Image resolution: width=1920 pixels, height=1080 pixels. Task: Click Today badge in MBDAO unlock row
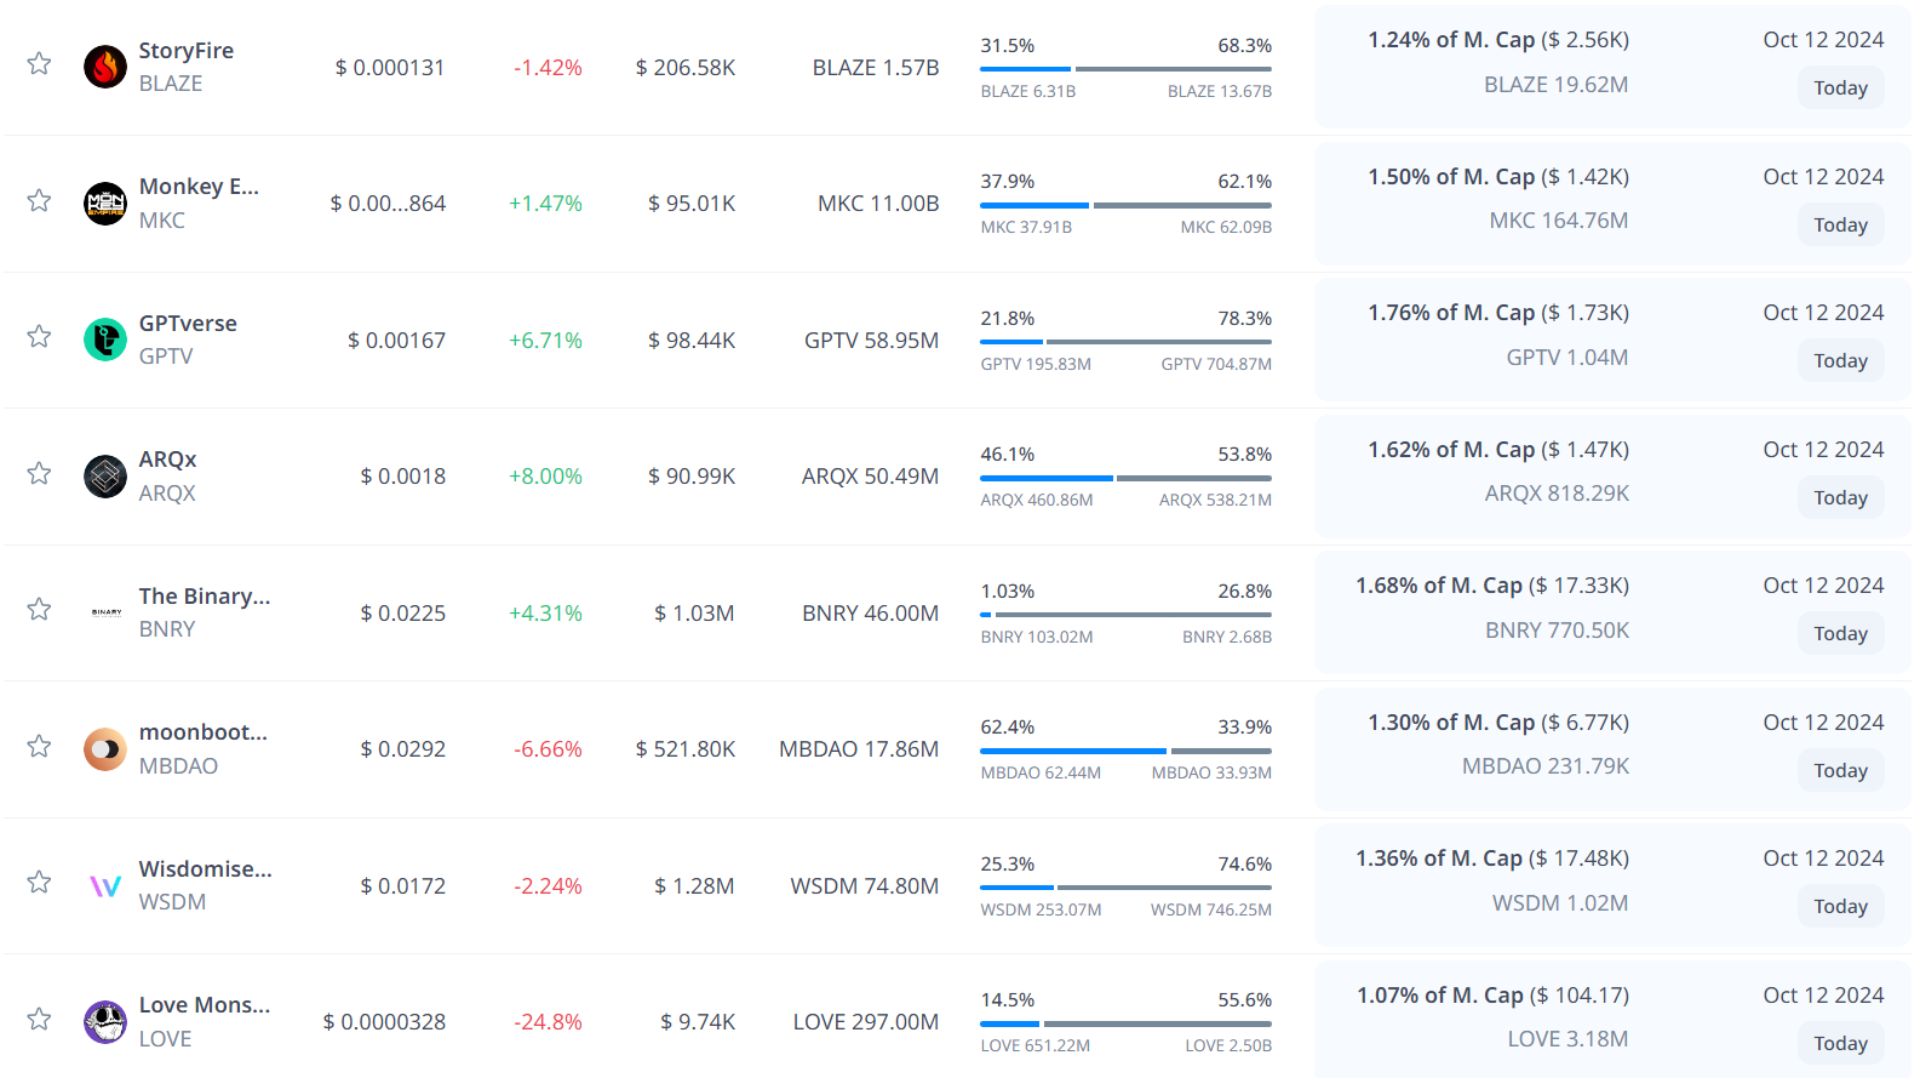tap(1840, 770)
